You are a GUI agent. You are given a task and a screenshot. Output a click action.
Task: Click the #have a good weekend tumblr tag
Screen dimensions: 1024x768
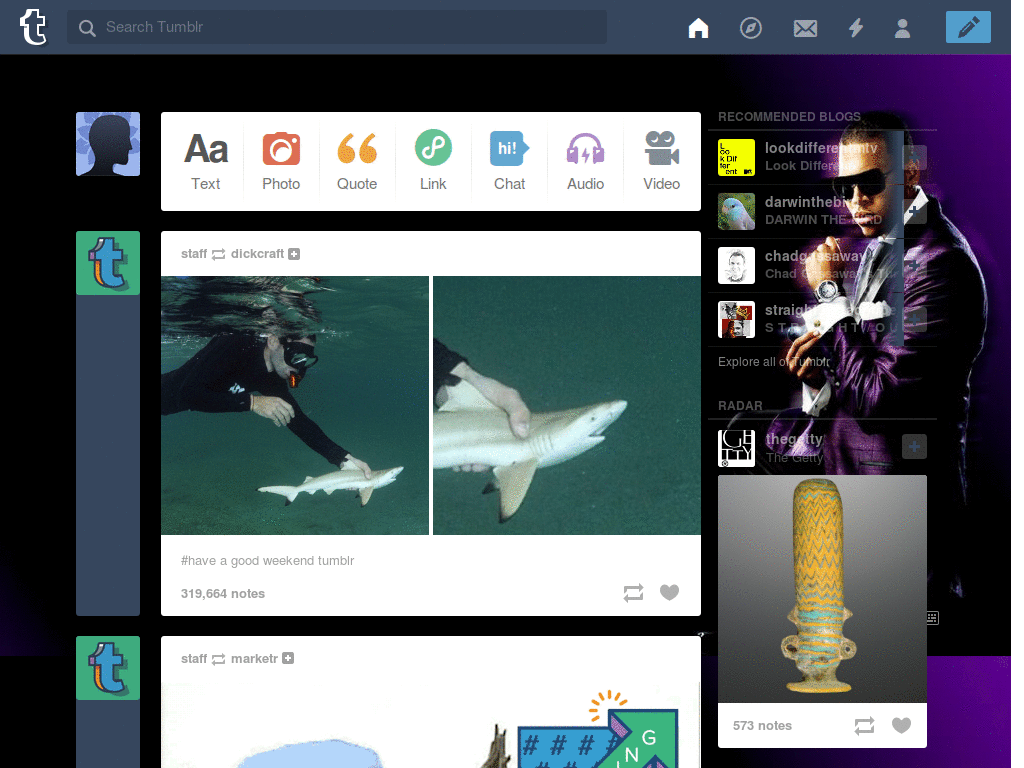click(x=267, y=560)
